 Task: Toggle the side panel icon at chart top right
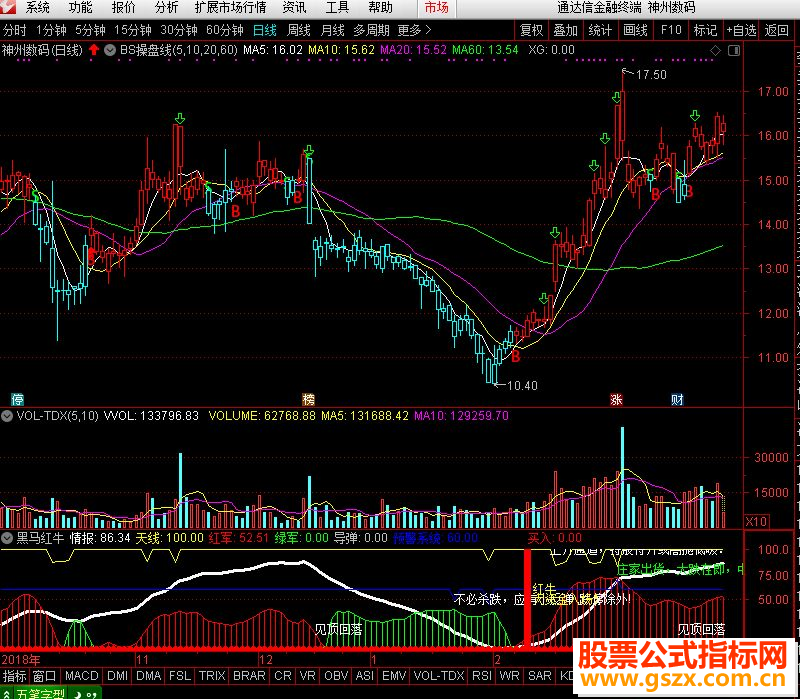[734, 50]
